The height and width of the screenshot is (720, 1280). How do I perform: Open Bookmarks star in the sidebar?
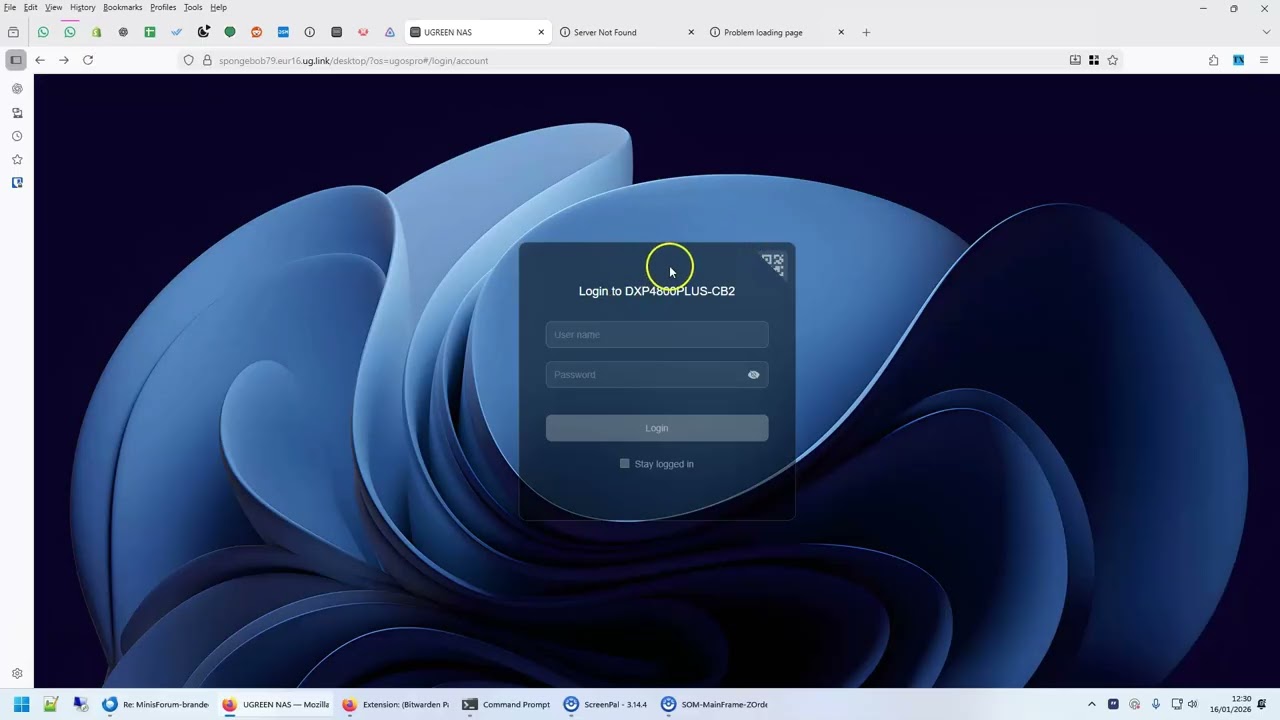coord(17,159)
